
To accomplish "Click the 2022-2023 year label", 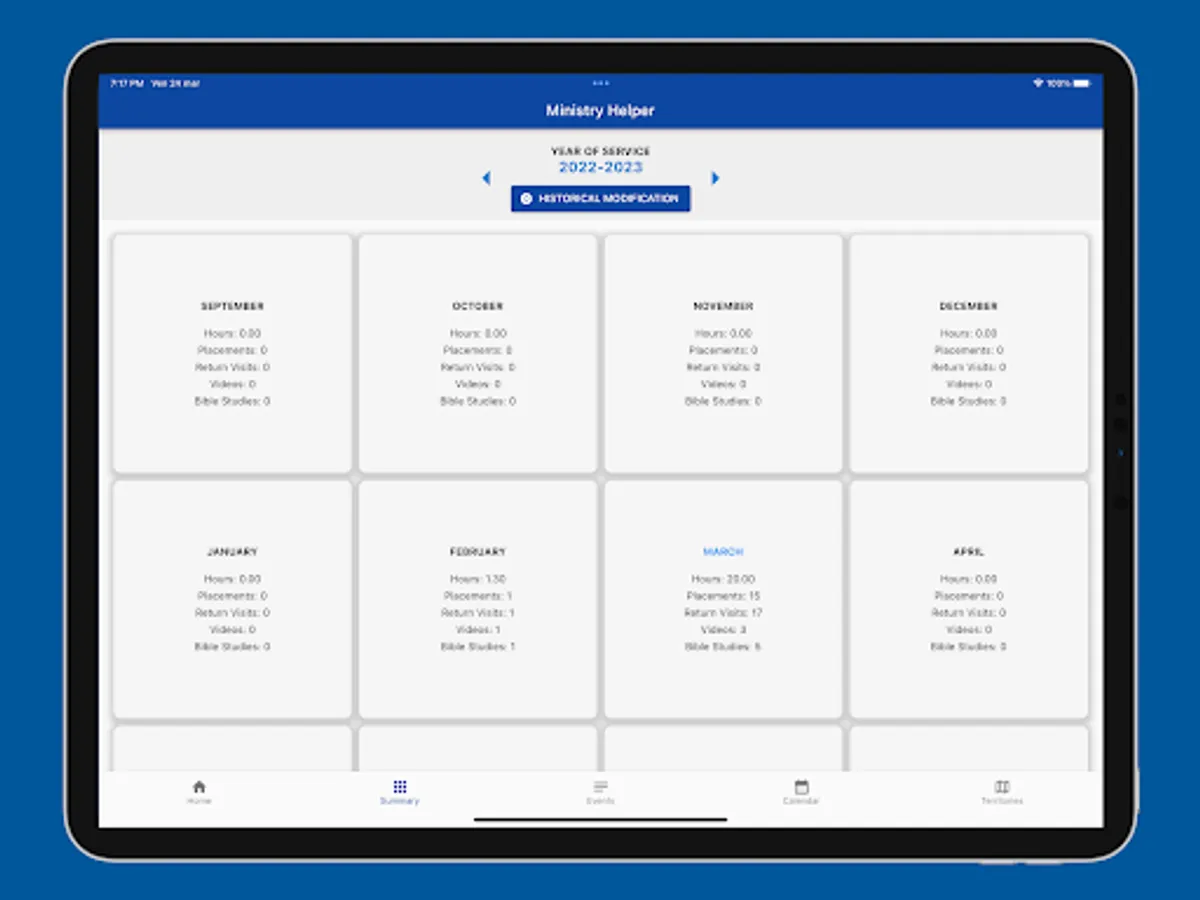I will point(600,167).
